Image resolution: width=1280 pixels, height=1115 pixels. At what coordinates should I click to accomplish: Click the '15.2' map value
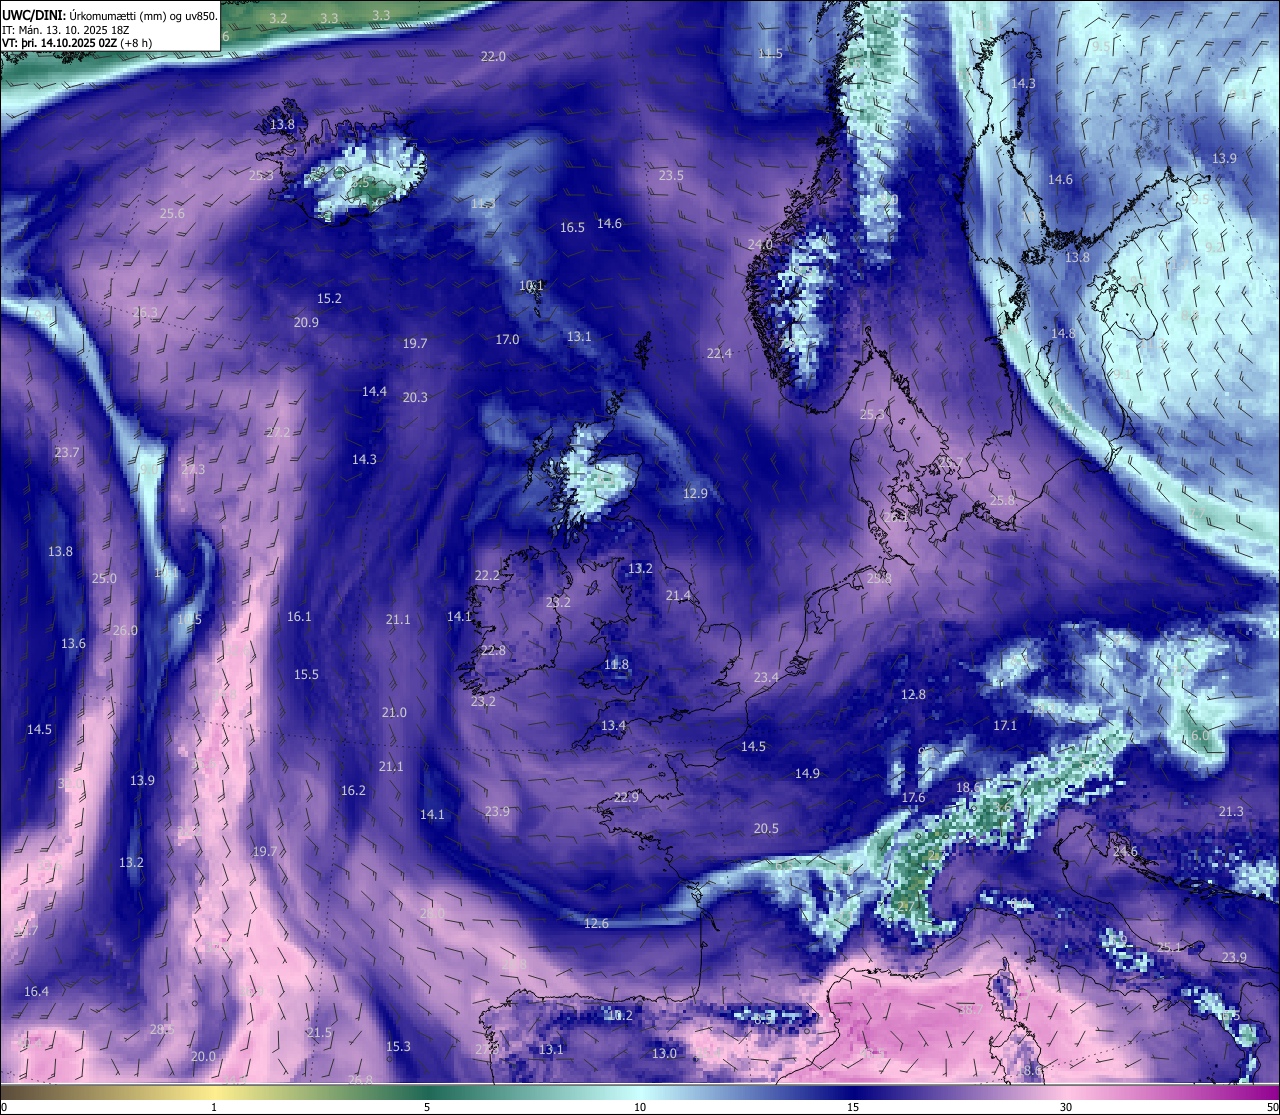329,298
